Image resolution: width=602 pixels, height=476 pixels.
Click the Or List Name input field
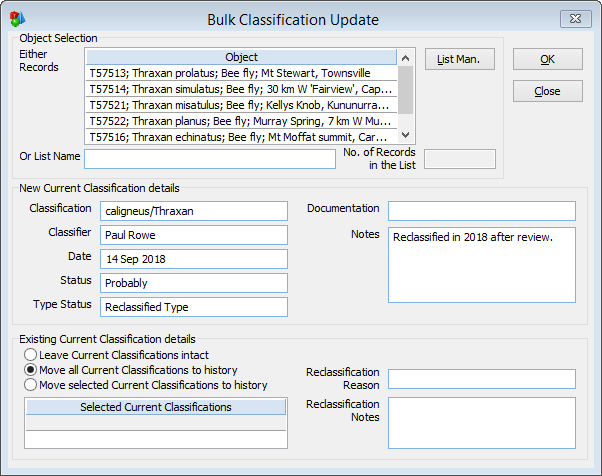[x=210, y=159]
